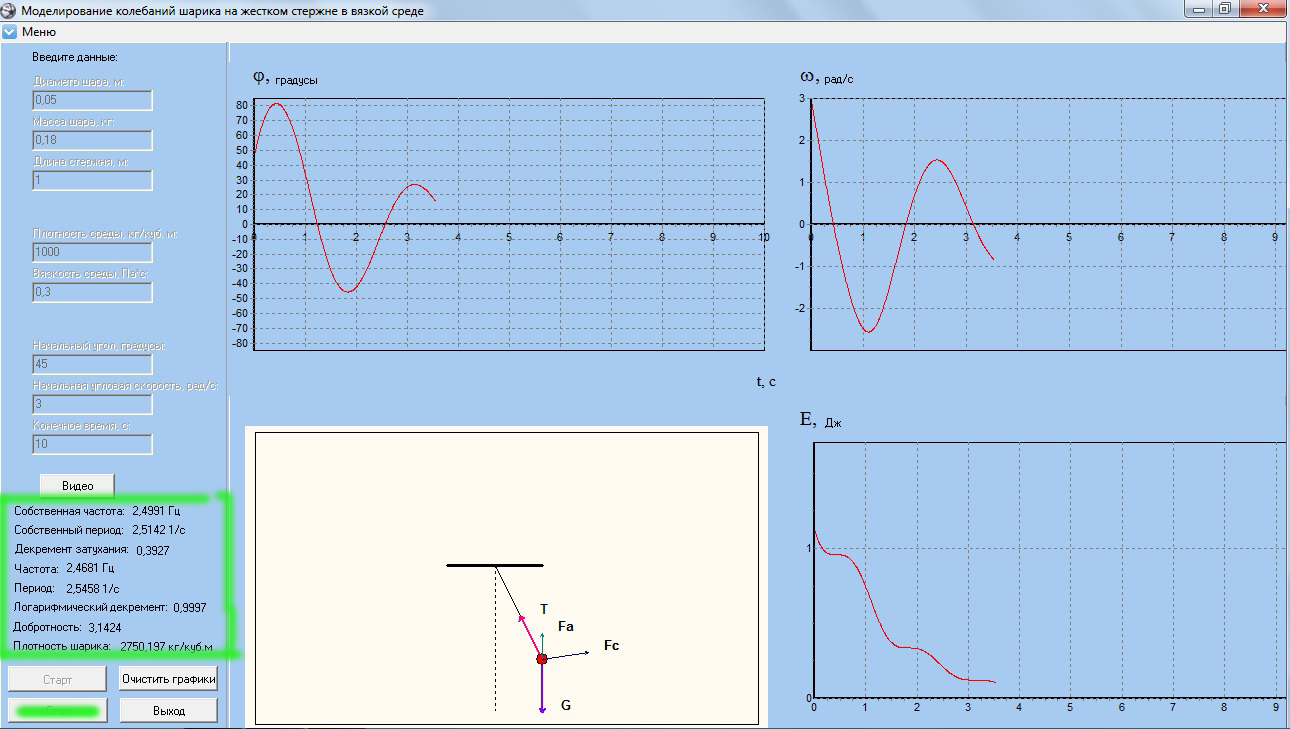This screenshot has width=1290, height=729.
Task: Click the red pendulum ball in animation
Action: click(542, 659)
